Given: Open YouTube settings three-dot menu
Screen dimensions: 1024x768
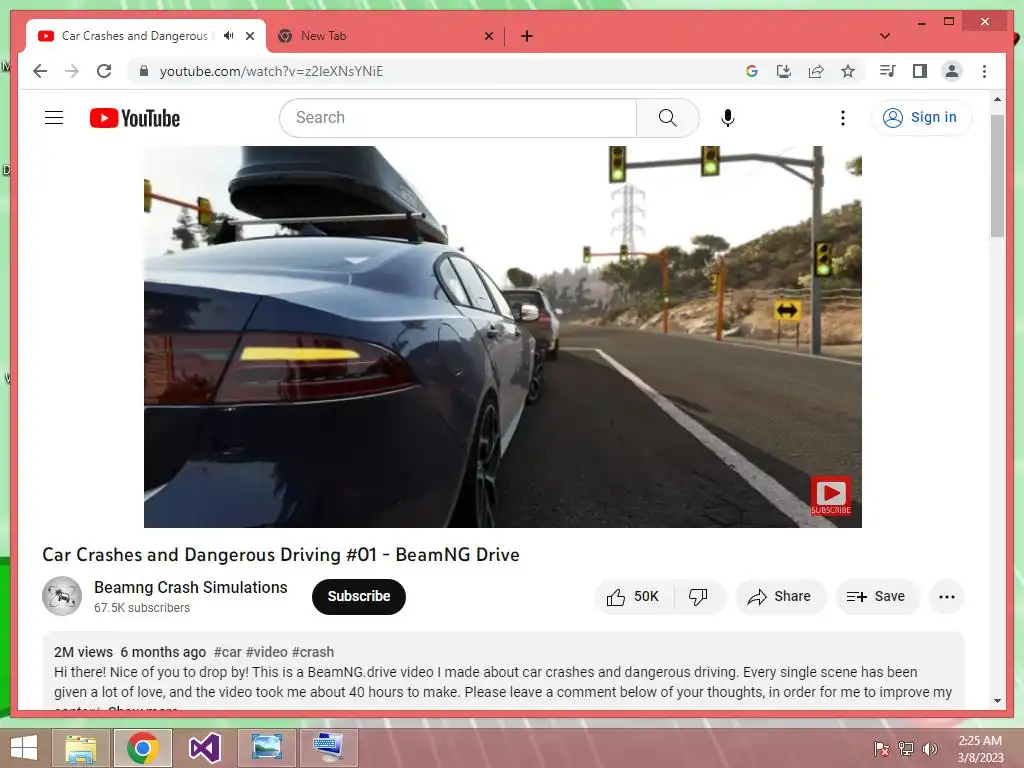Looking at the screenshot, I should pos(842,118).
